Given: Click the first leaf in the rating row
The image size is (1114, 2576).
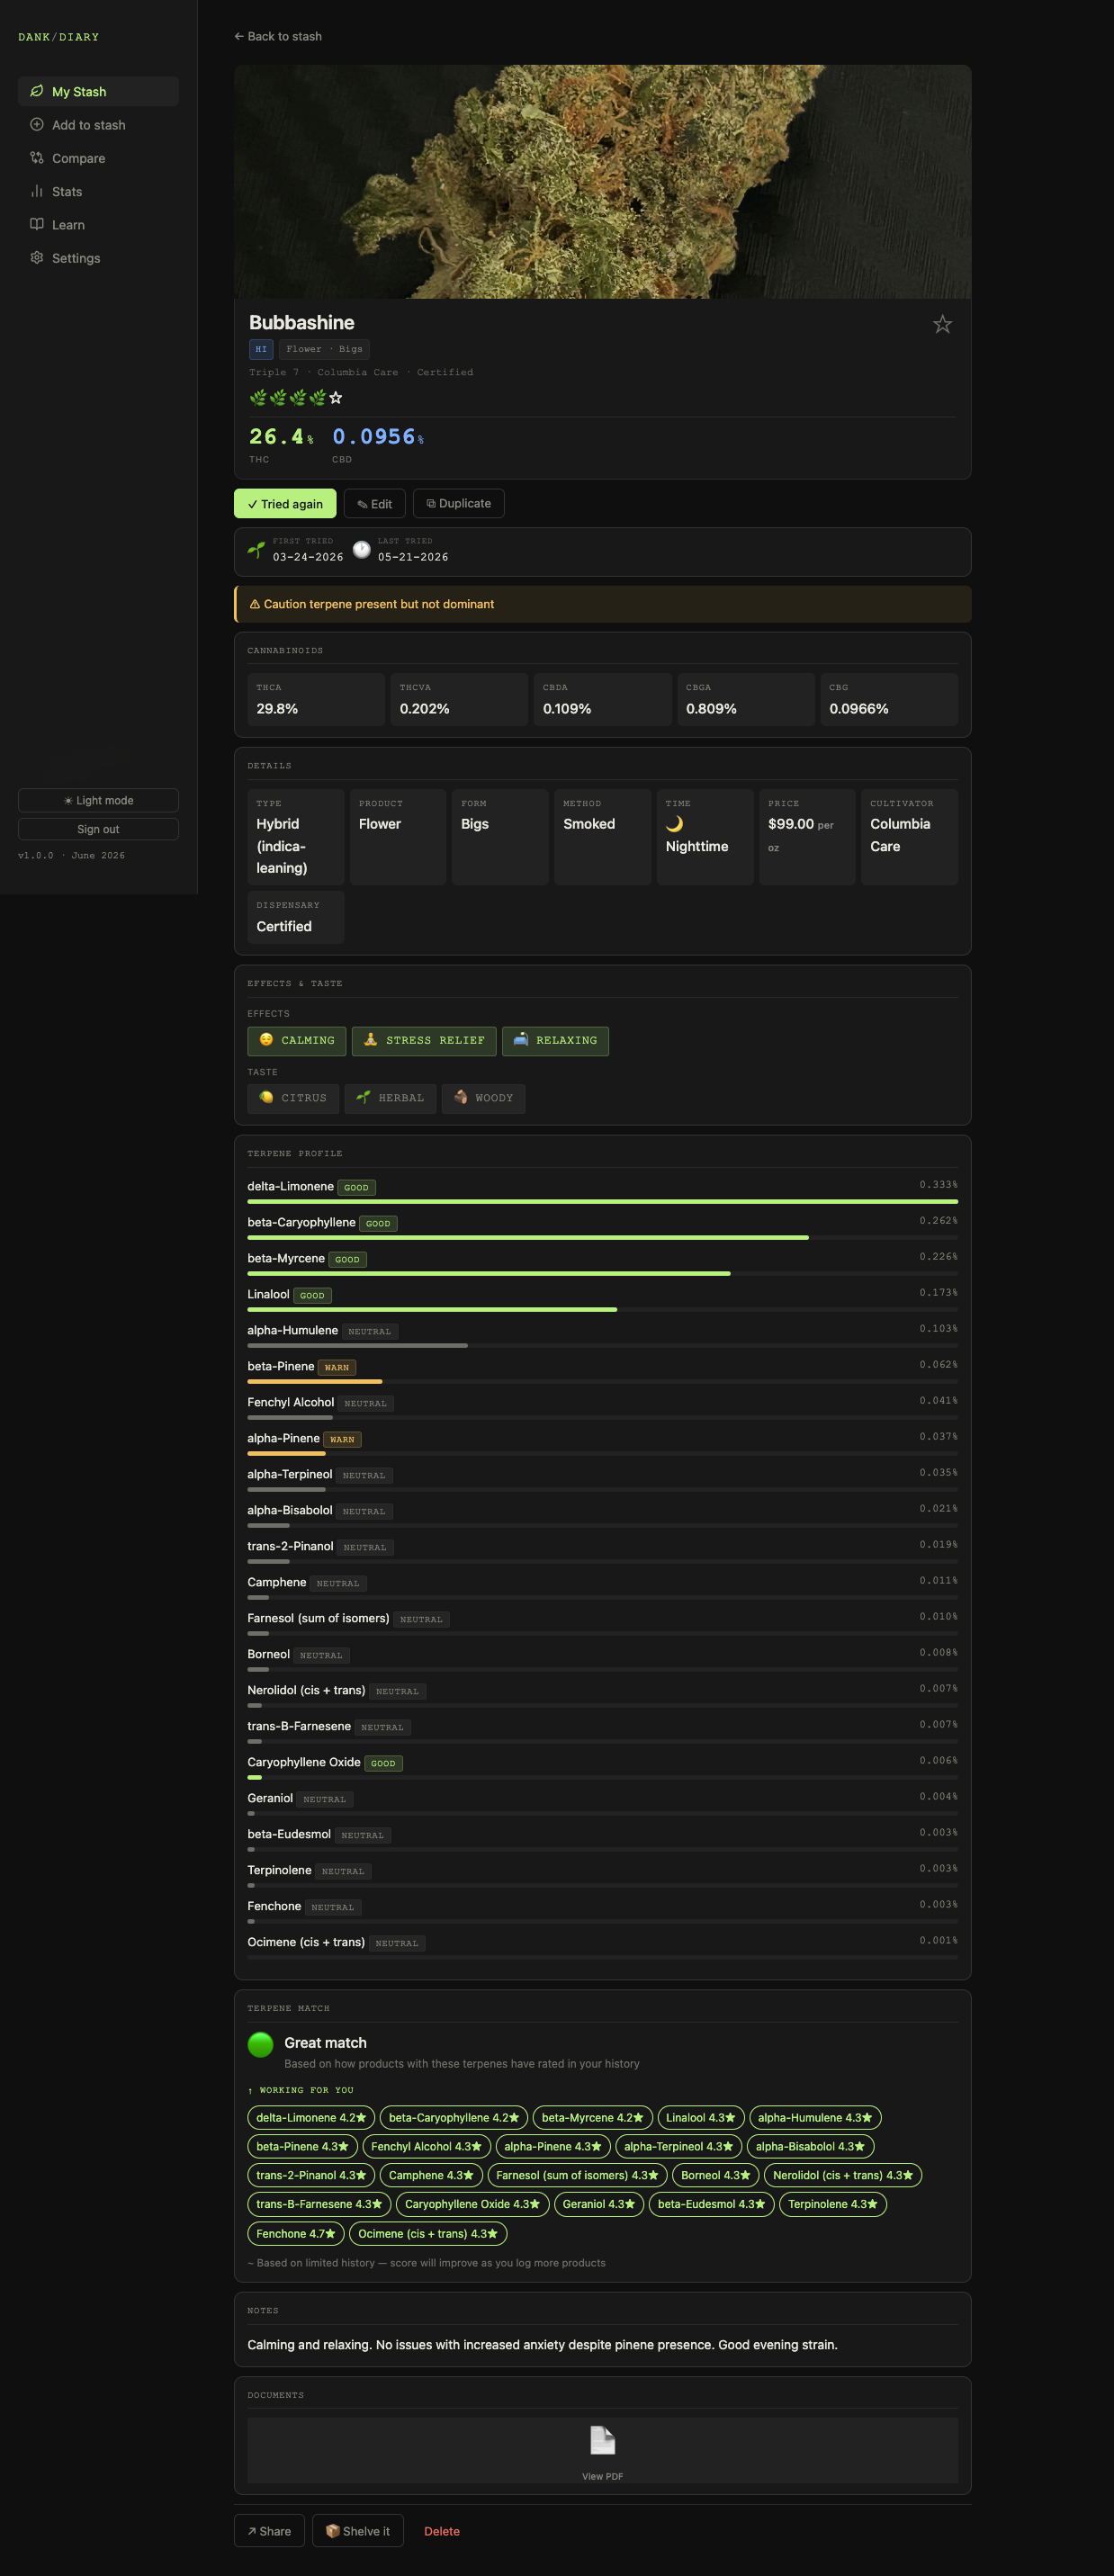Looking at the screenshot, I should click(x=258, y=398).
